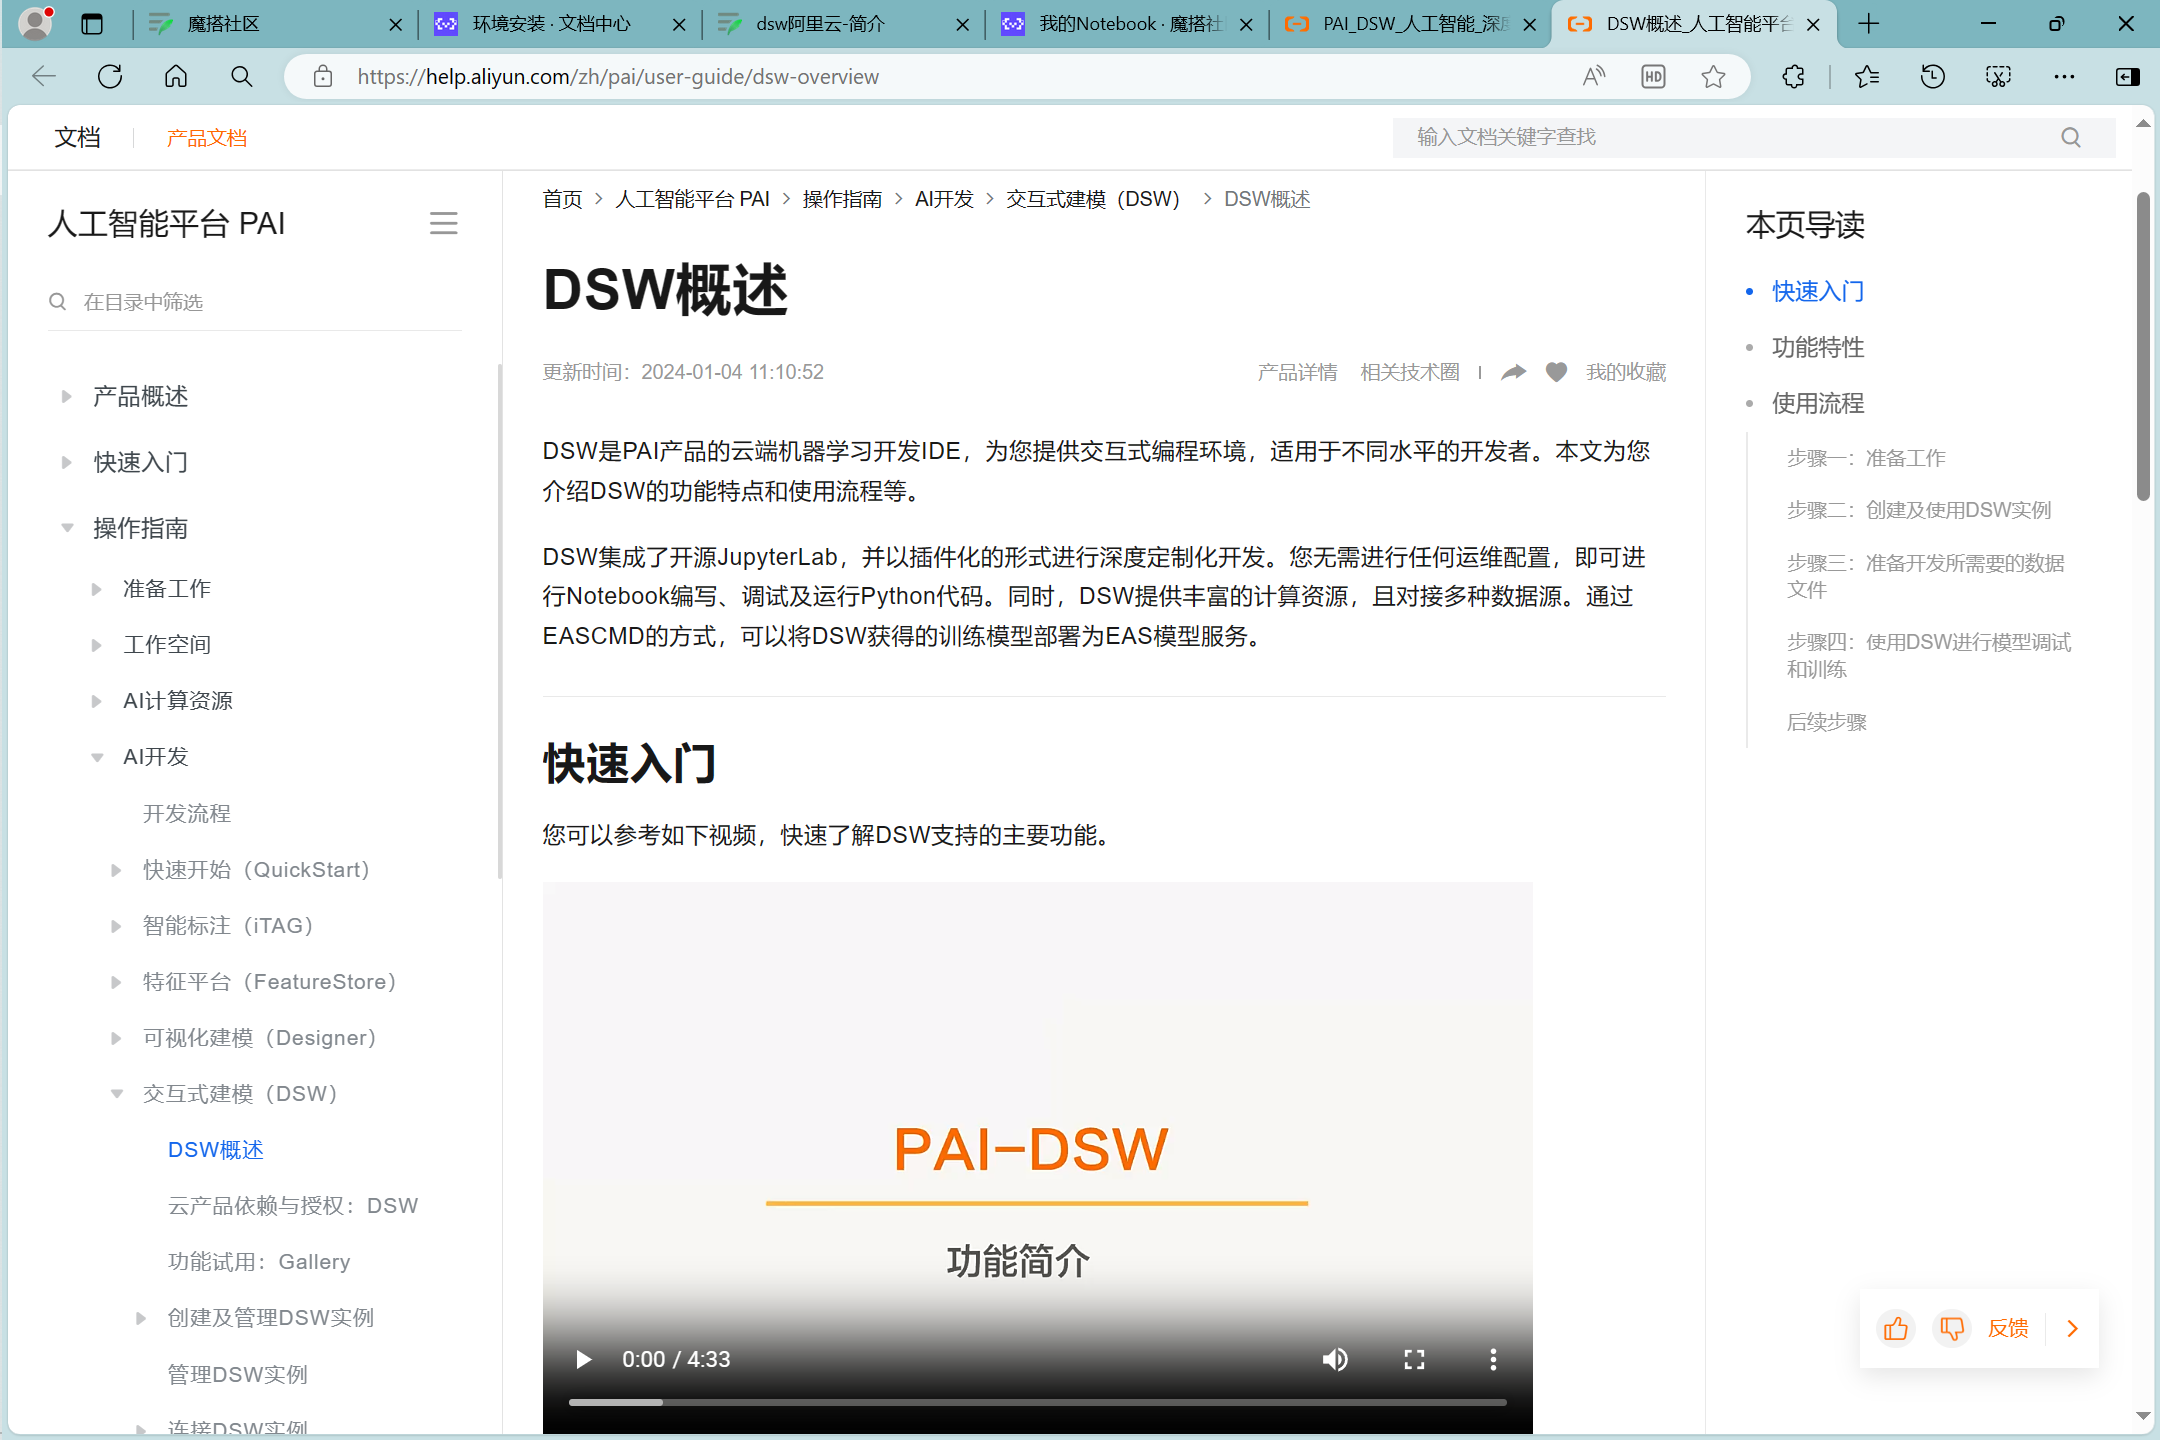Open browser history clock icon

[1932, 76]
